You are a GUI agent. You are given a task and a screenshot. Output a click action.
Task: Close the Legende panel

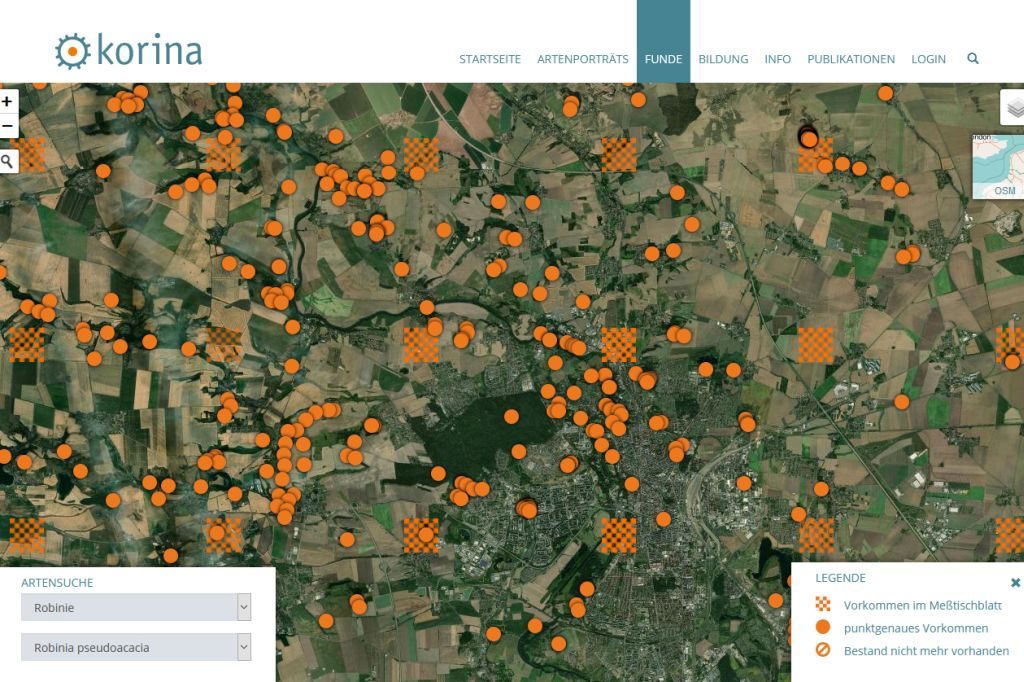[1015, 582]
